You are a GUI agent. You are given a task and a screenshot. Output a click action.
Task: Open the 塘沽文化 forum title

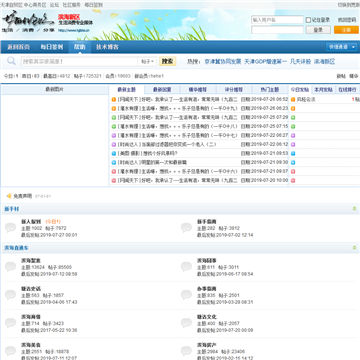click(x=207, y=317)
